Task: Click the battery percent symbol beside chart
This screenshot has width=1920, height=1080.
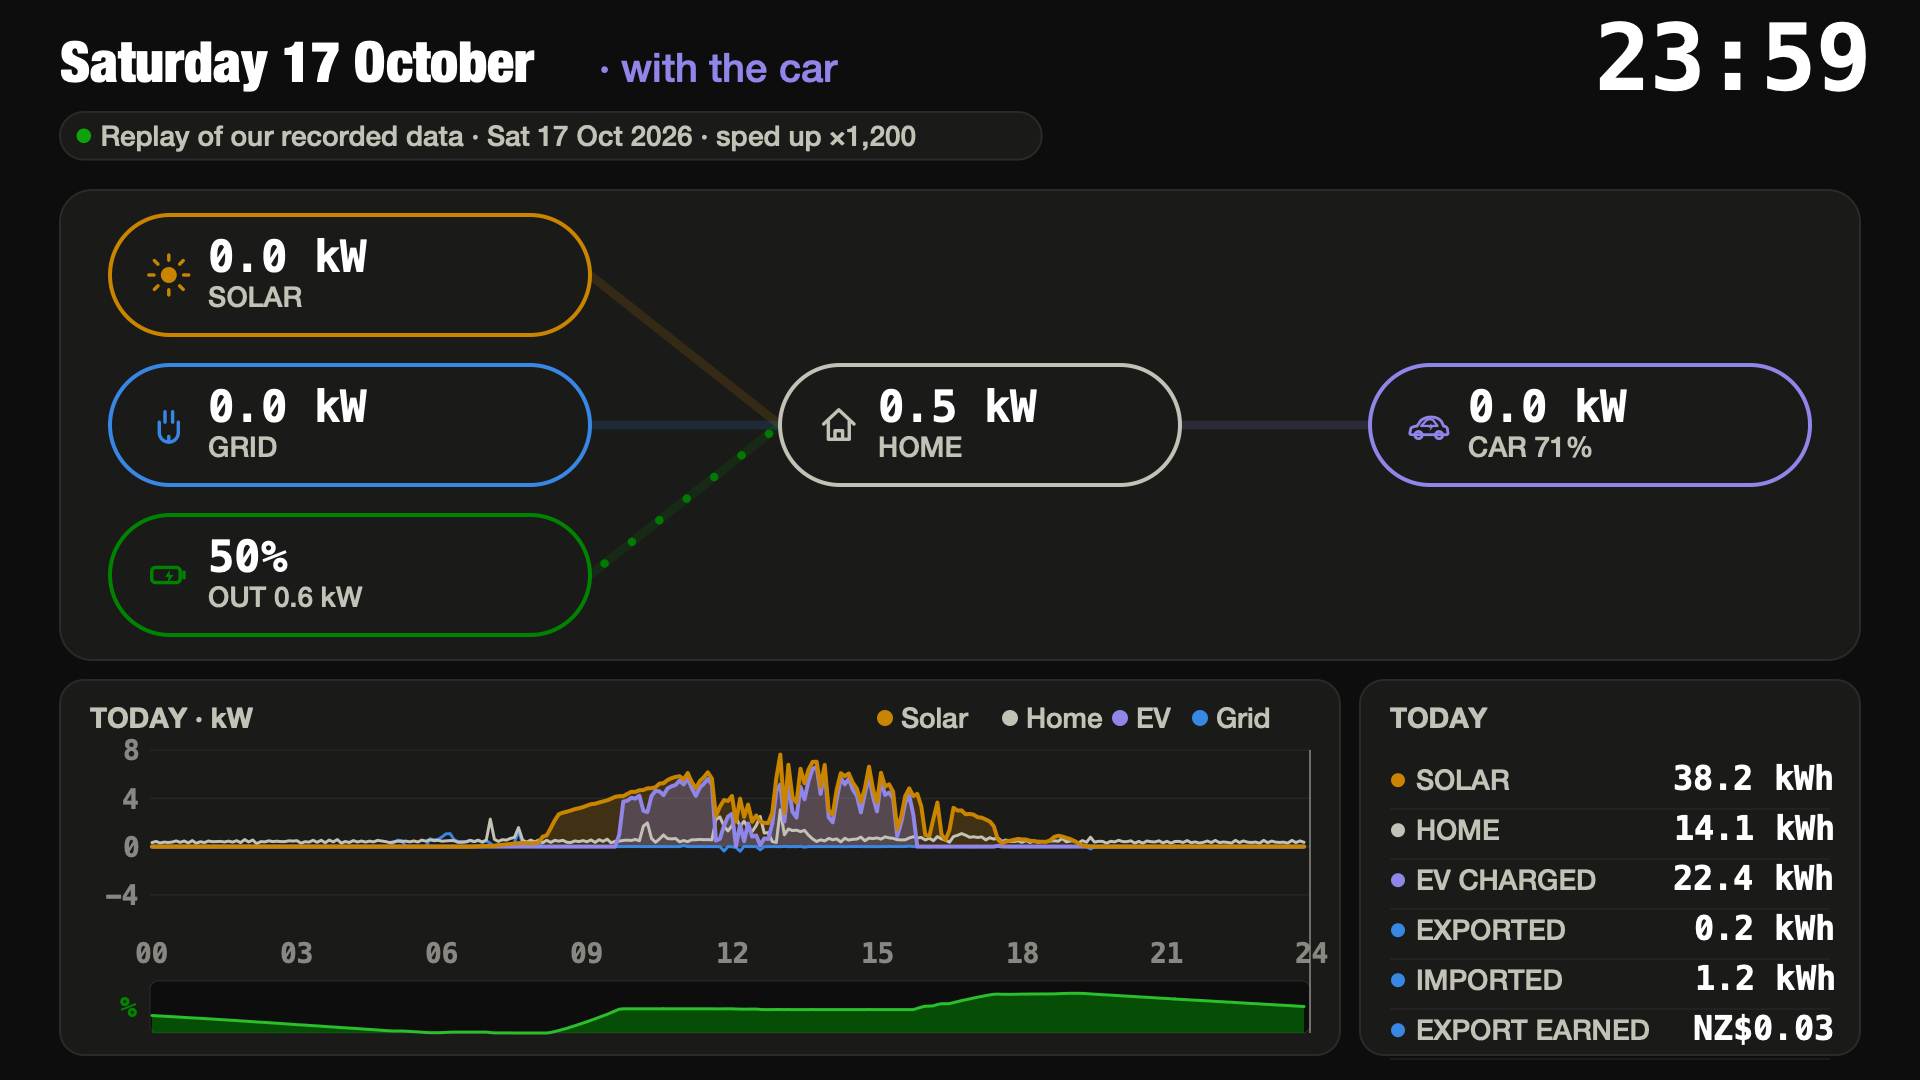Action: pos(128,1006)
